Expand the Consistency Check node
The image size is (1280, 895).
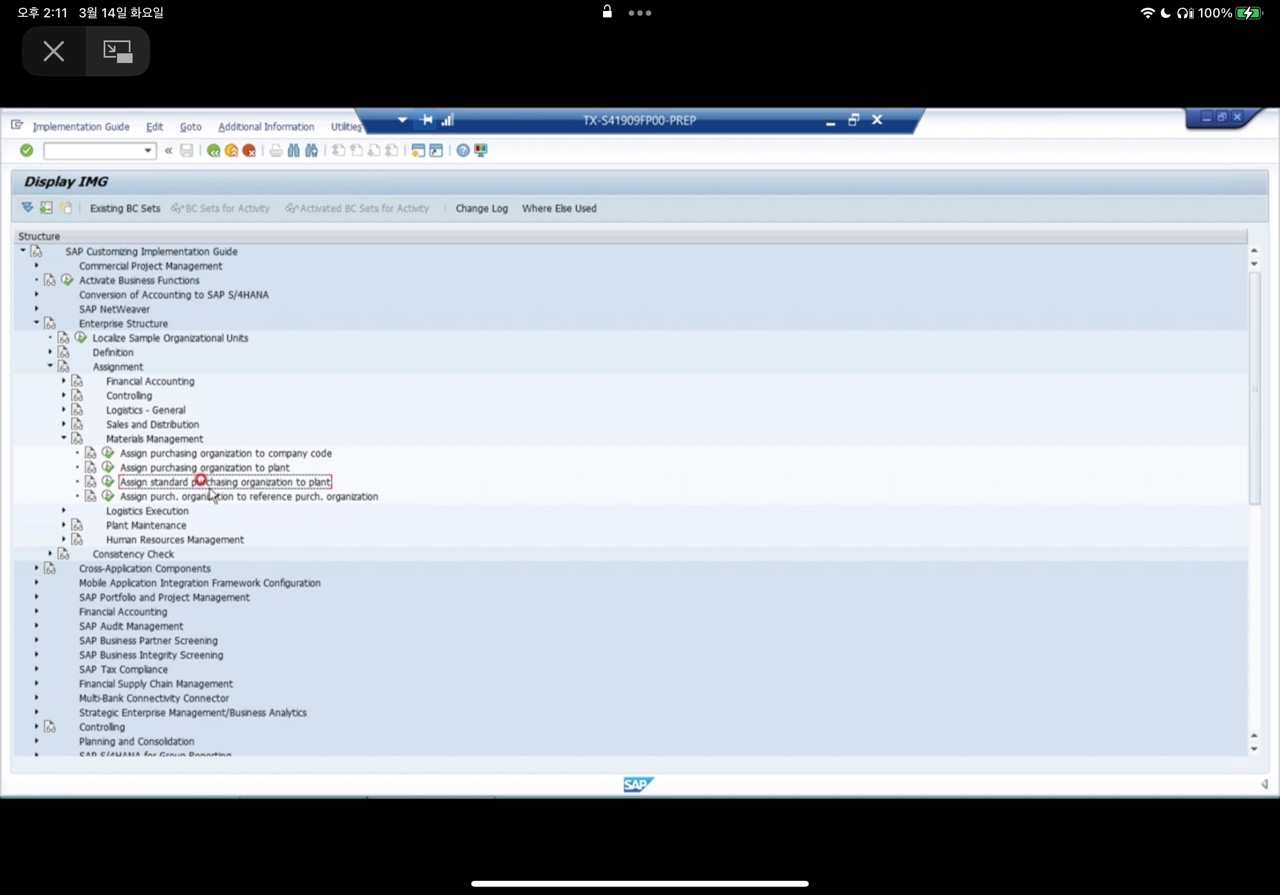click(x=51, y=554)
